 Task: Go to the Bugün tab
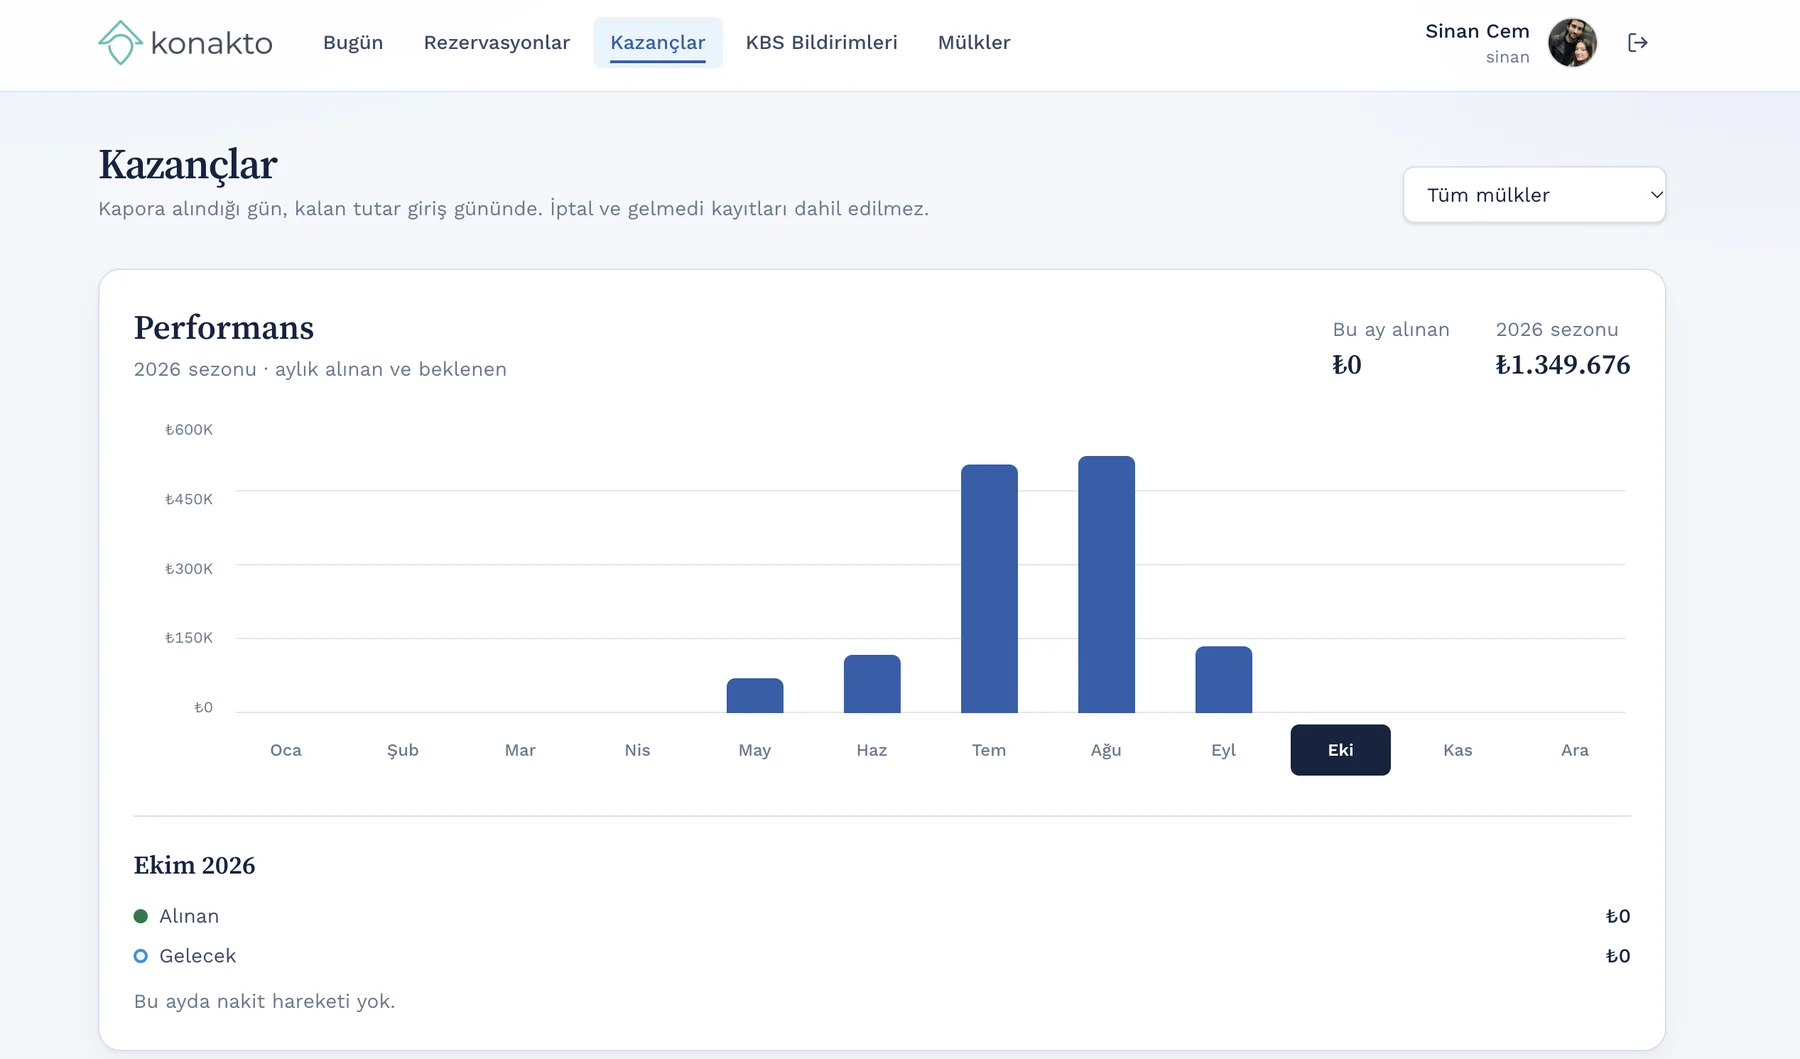click(353, 42)
